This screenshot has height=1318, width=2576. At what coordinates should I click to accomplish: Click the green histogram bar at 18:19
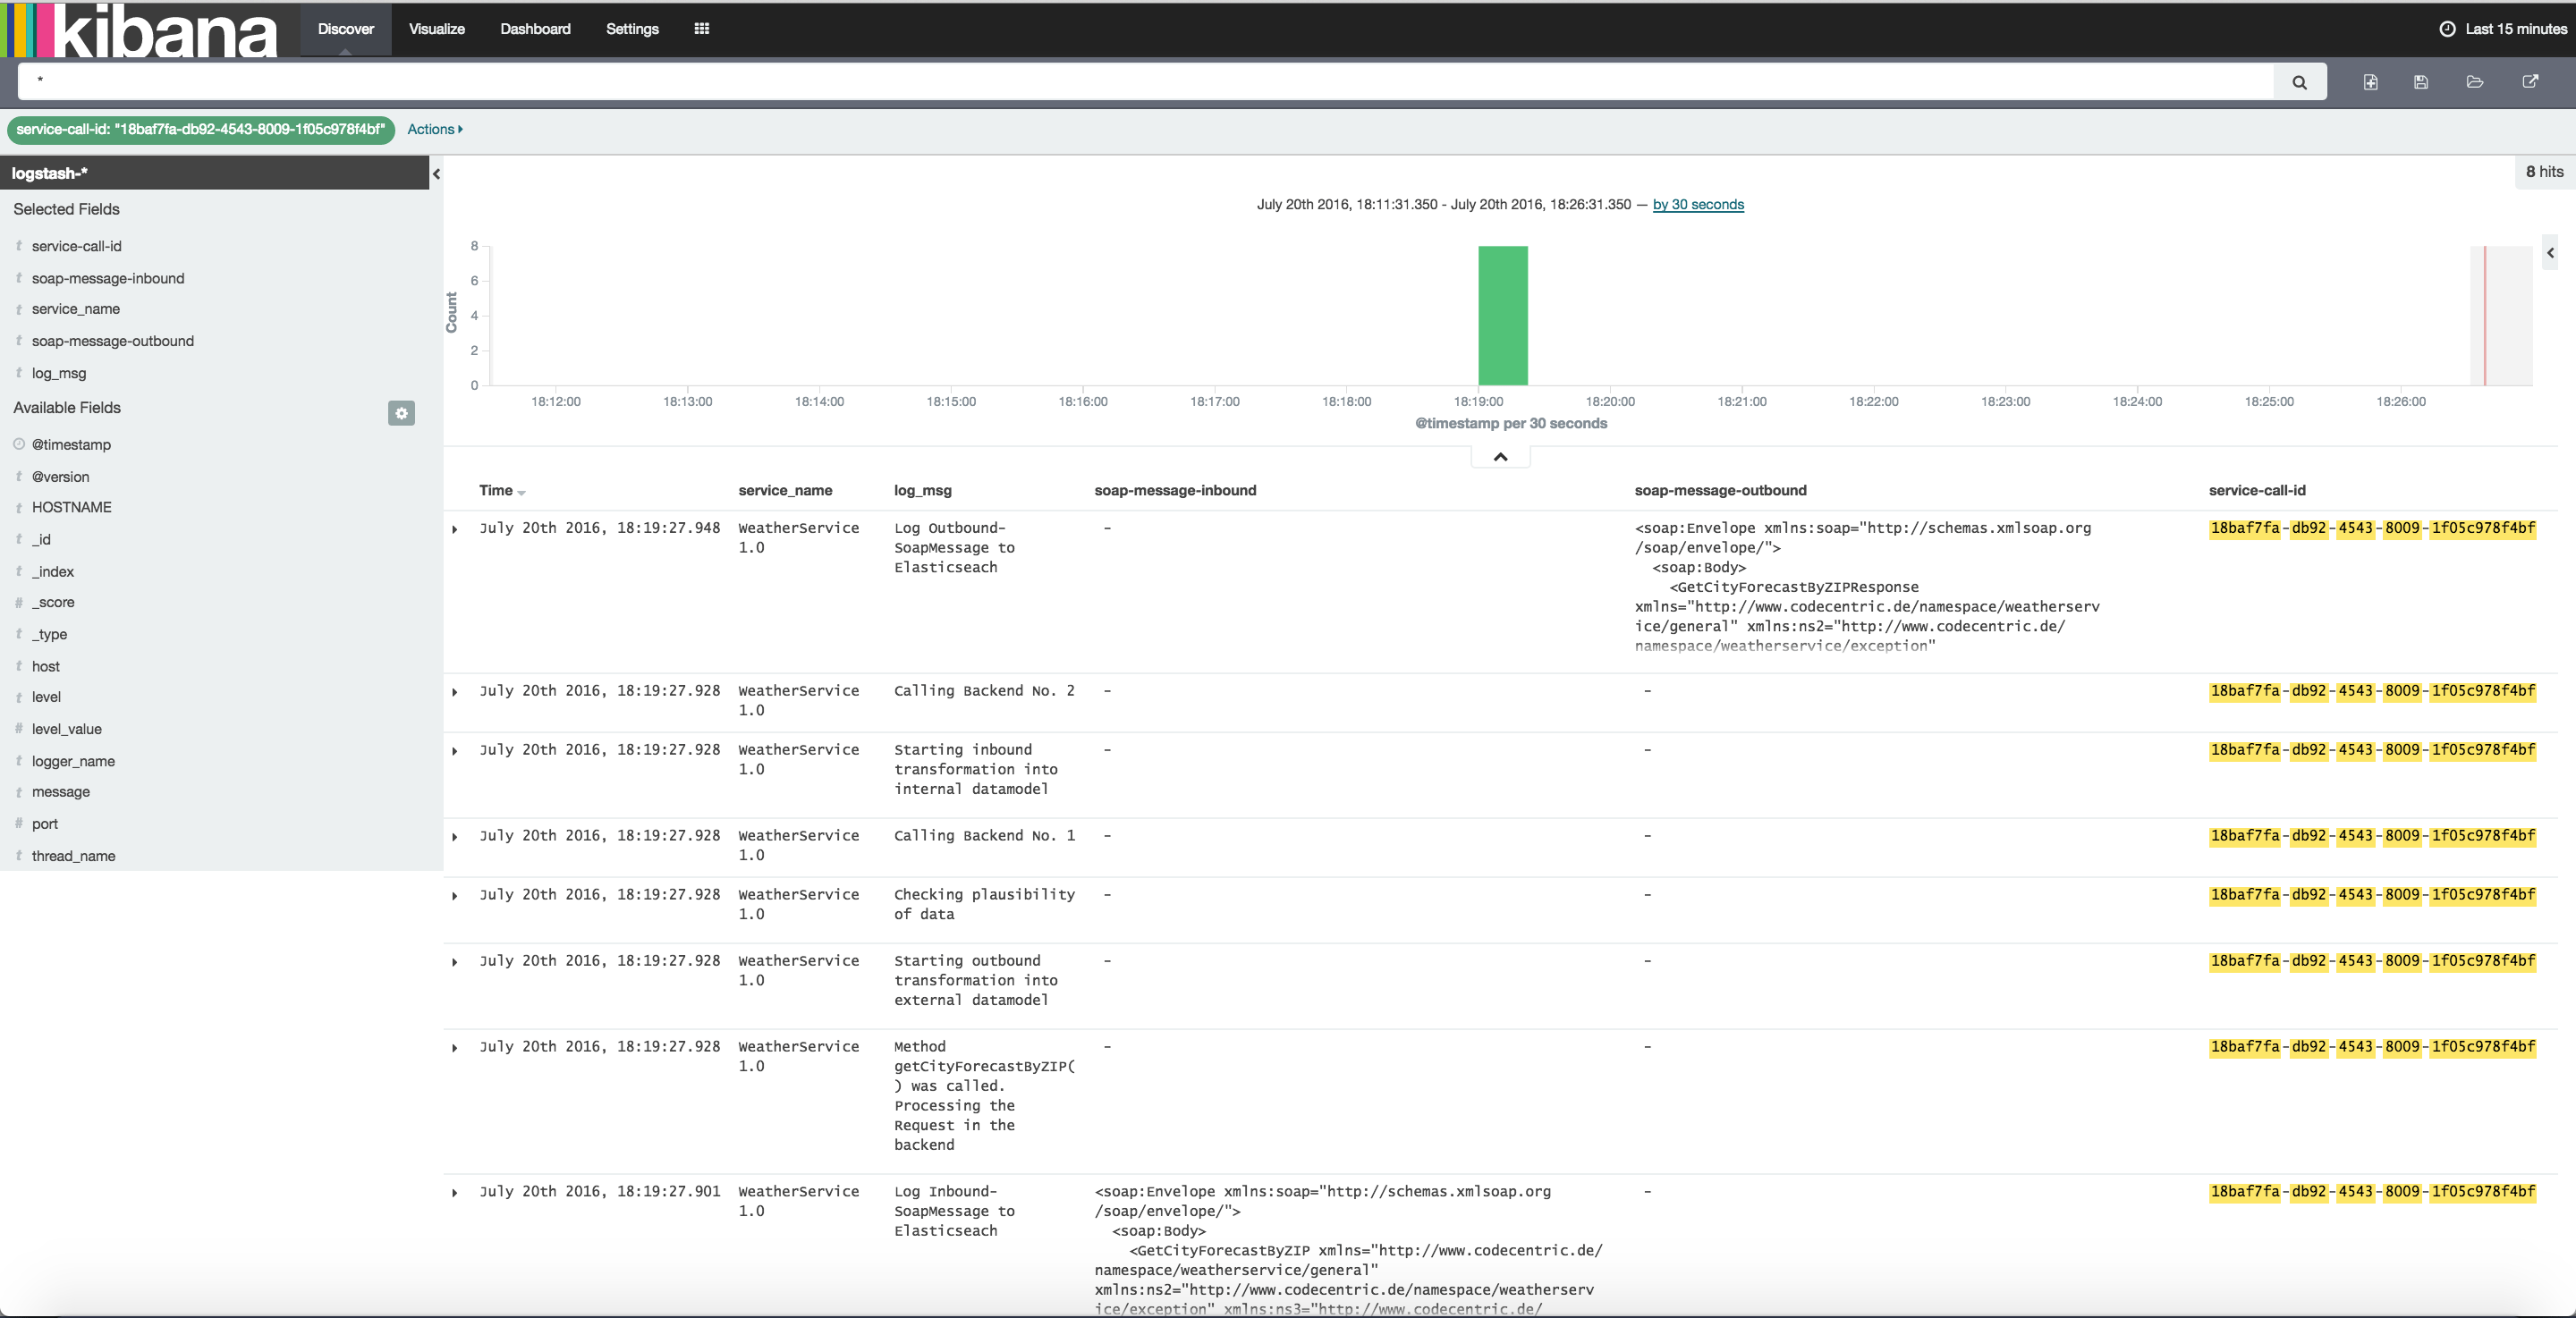(x=1502, y=315)
